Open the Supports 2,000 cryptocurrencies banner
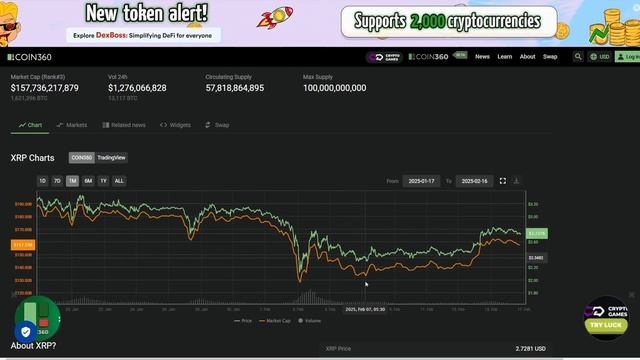Screen dimensions: 640x360 click(x=449, y=21)
